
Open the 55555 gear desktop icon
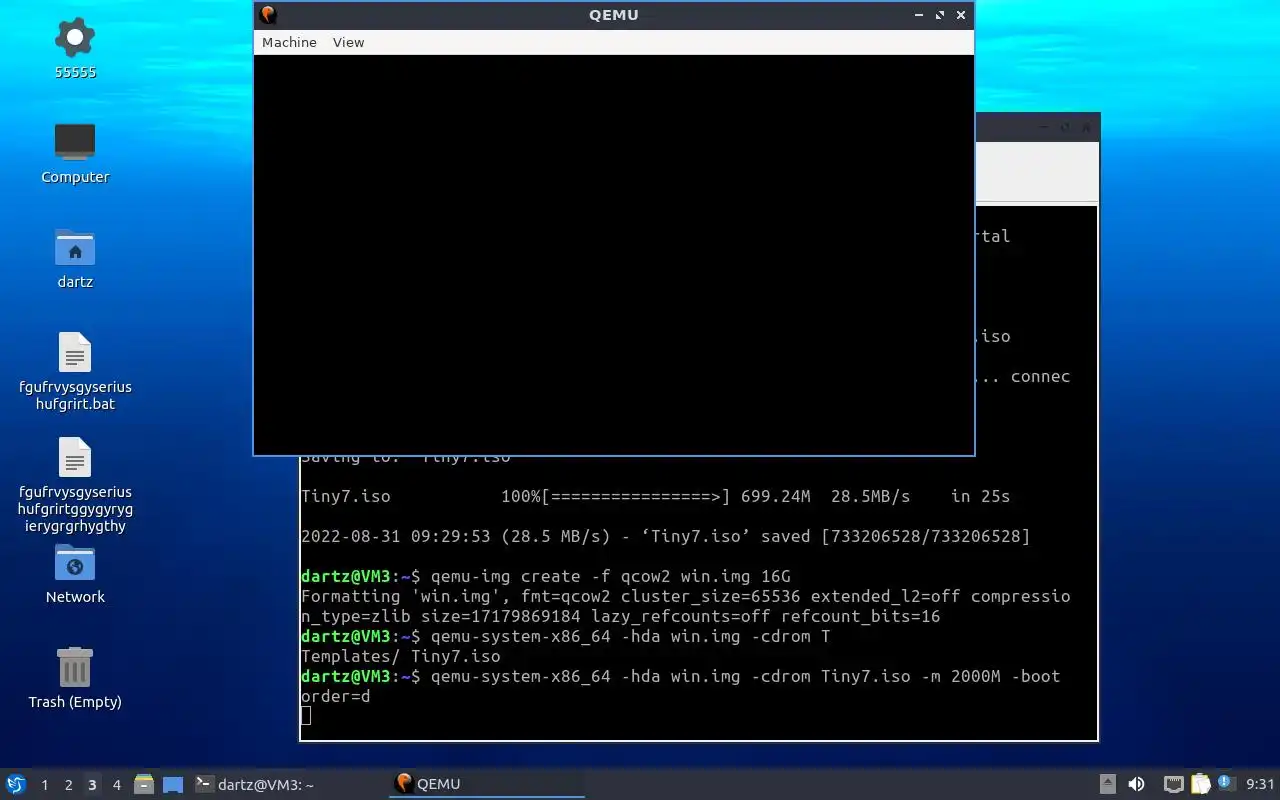click(x=75, y=48)
